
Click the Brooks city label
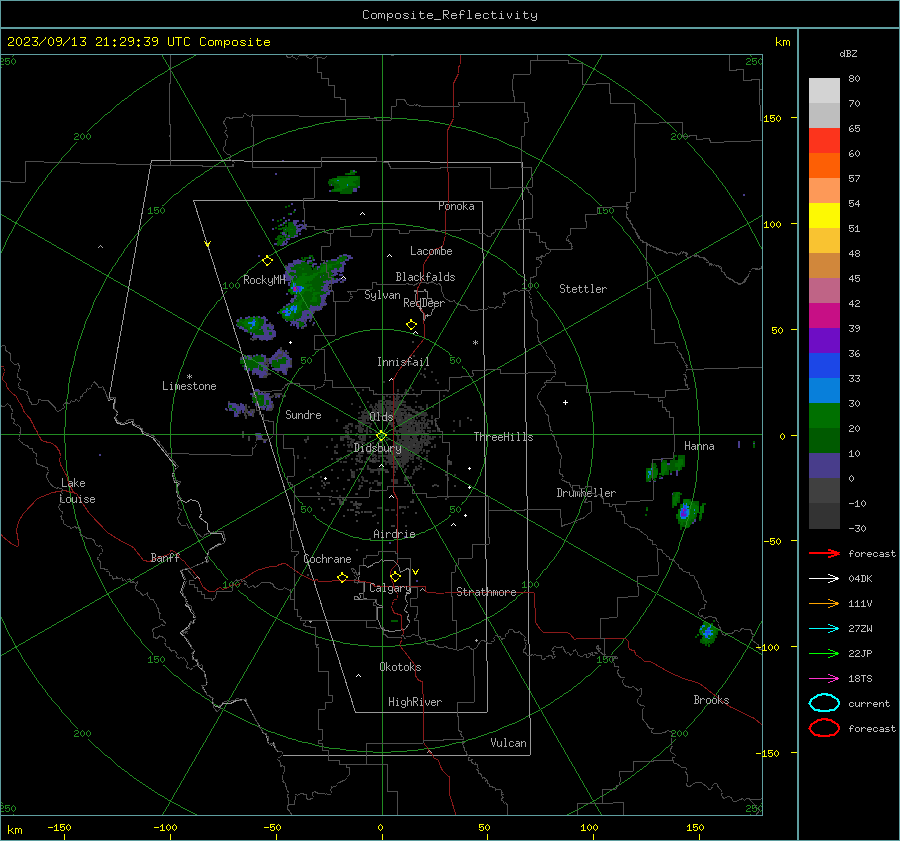[x=711, y=700]
